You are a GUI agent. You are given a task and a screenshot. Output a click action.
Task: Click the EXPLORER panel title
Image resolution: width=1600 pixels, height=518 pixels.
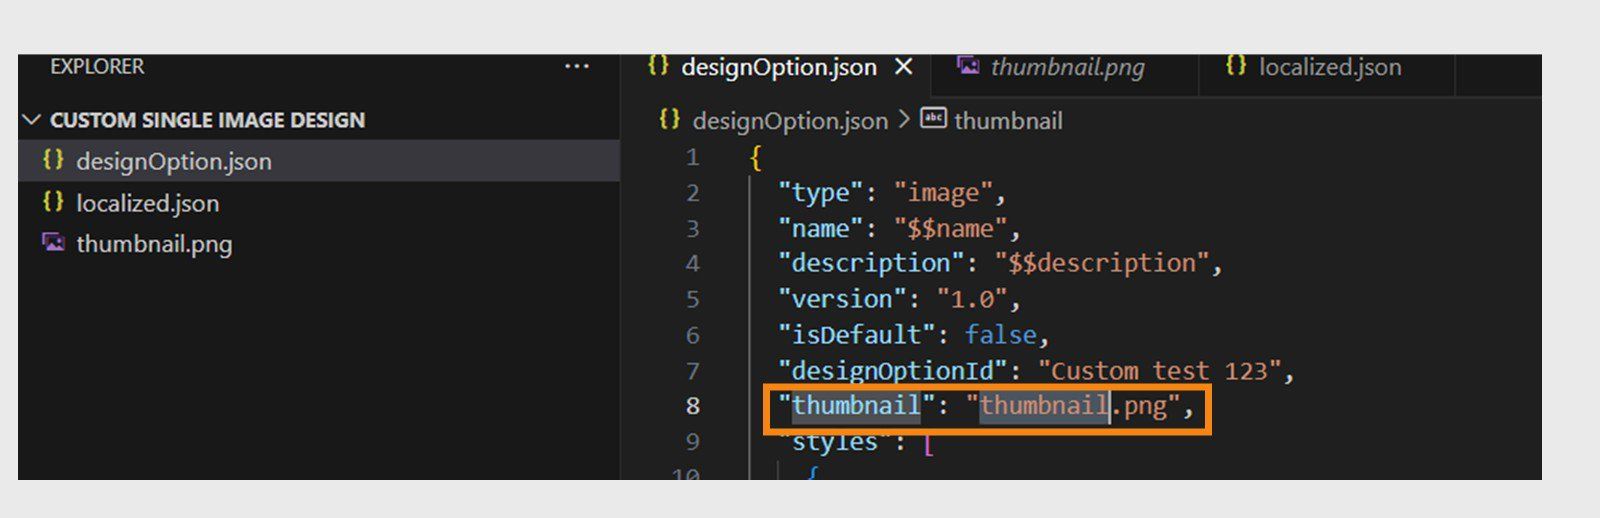coord(97,67)
